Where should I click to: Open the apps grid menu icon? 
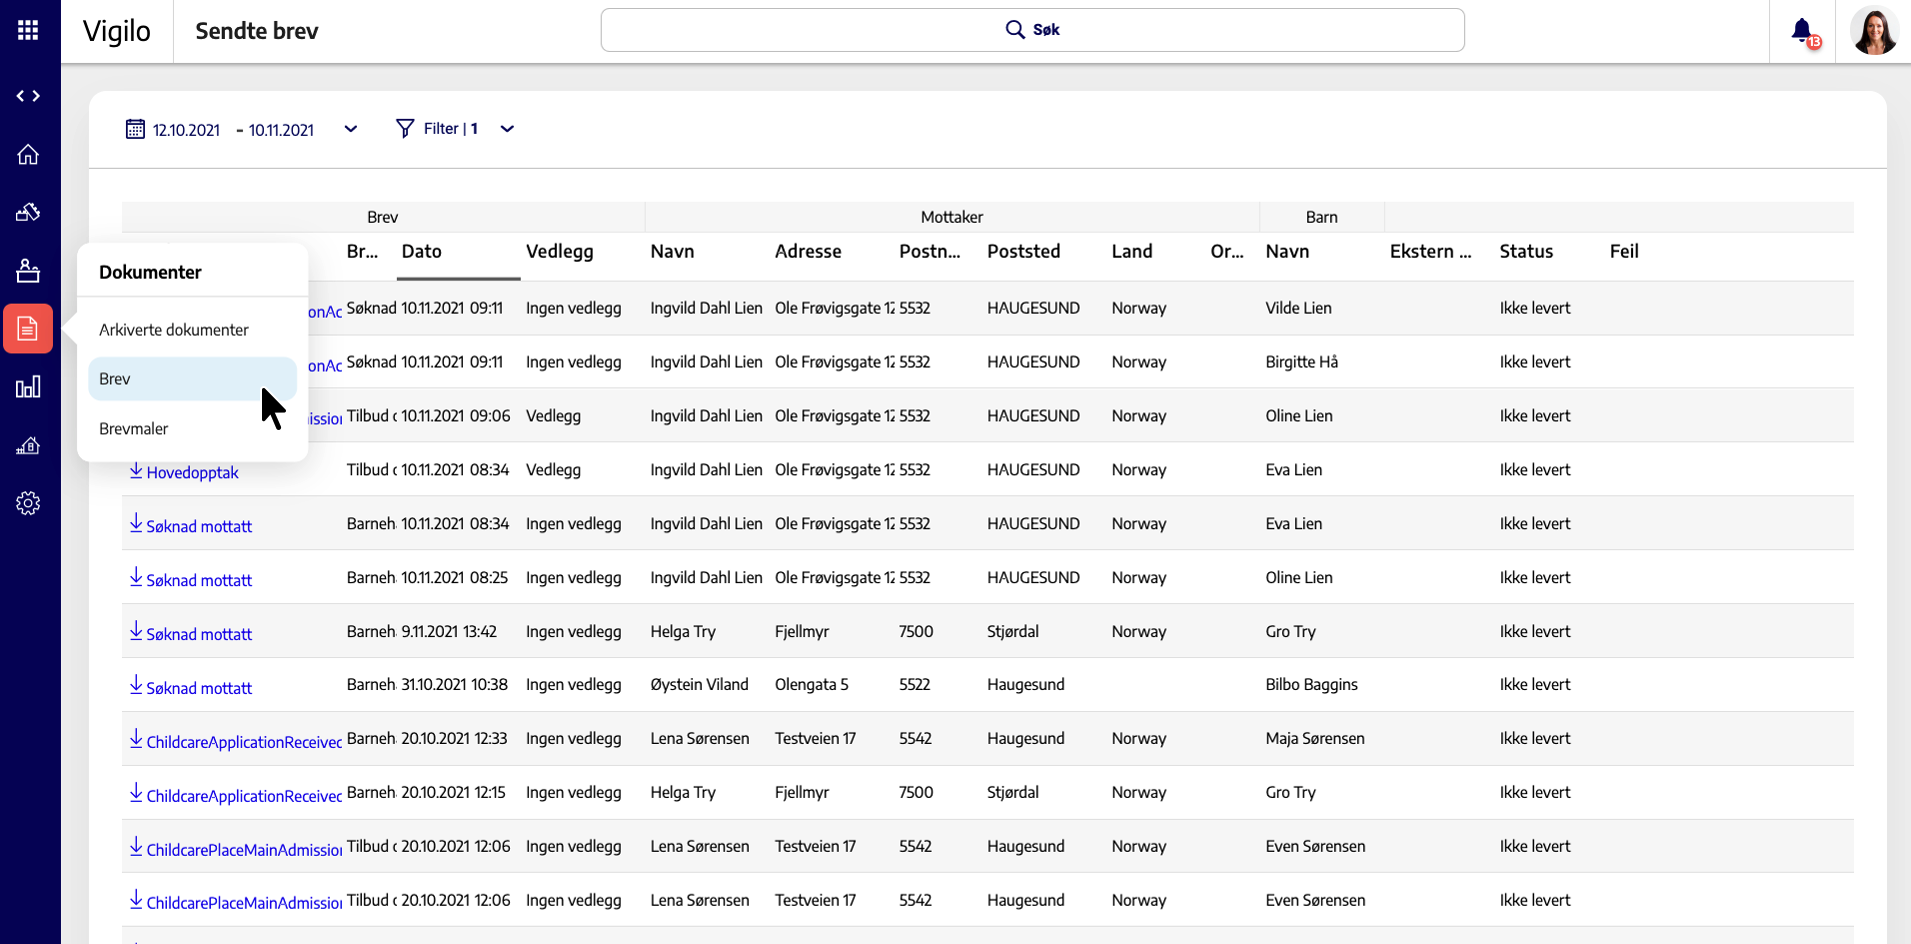click(28, 30)
